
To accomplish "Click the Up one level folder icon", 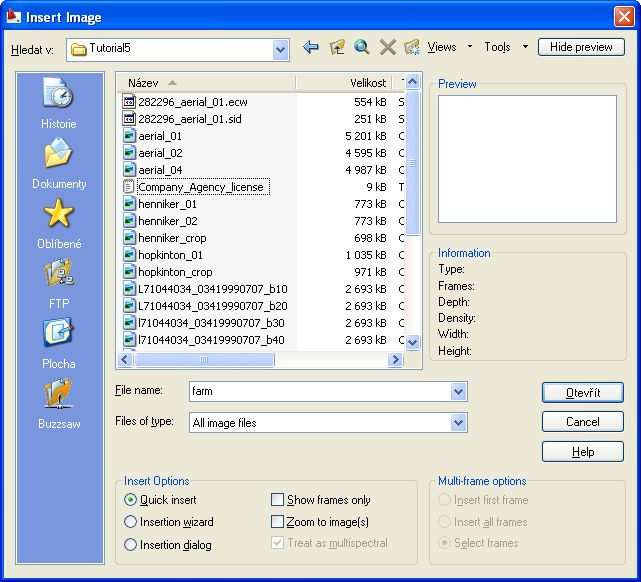I will pos(337,48).
